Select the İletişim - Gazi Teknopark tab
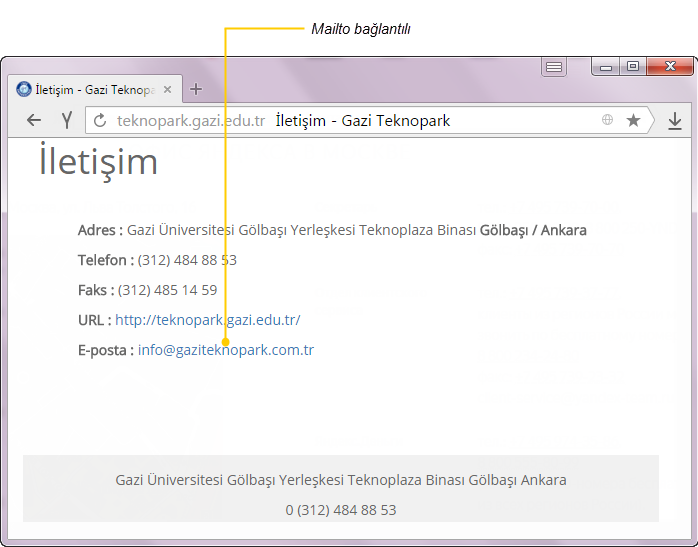Viewport: 698px width, 547px height. point(95,89)
